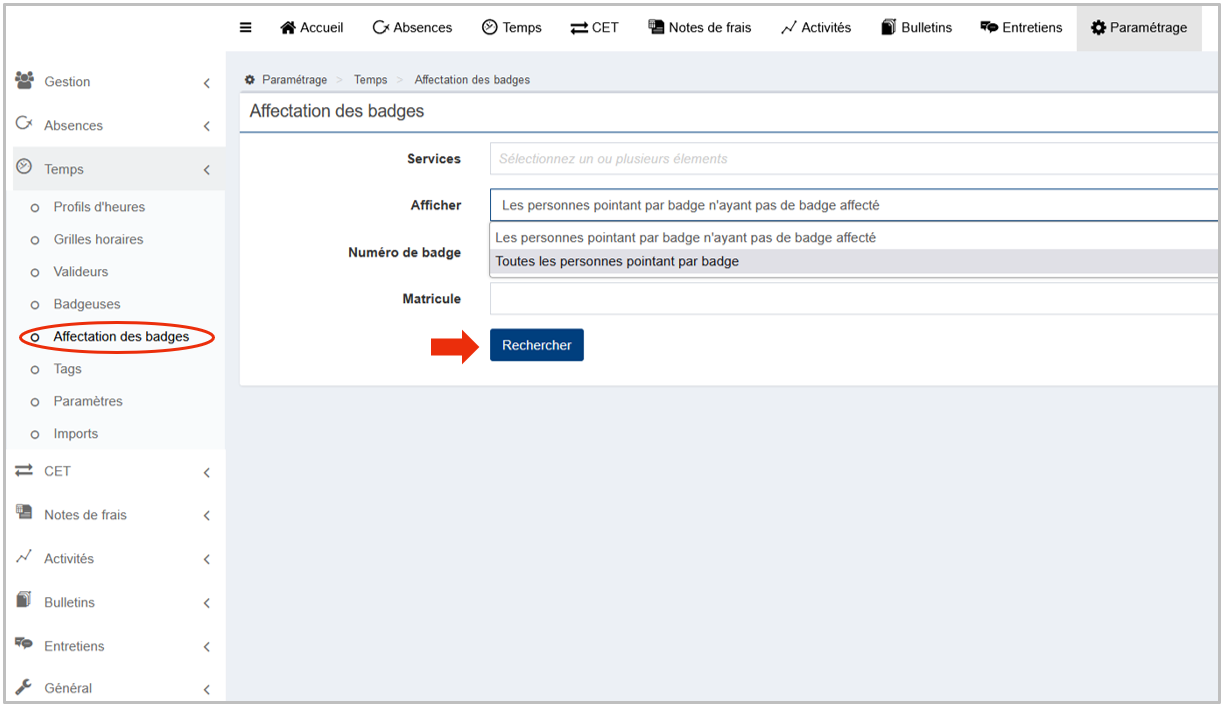Expand the Absences sidebar chevron
The width and height of the screenshot is (1222, 705).
tap(206, 126)
